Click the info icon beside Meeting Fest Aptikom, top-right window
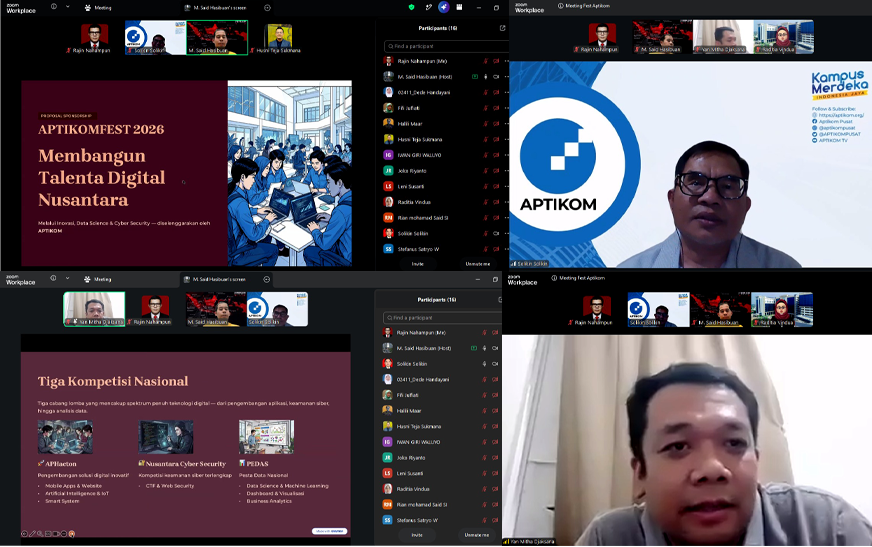The width and height of the screenshot is (872, 547). tap(560, 6)
